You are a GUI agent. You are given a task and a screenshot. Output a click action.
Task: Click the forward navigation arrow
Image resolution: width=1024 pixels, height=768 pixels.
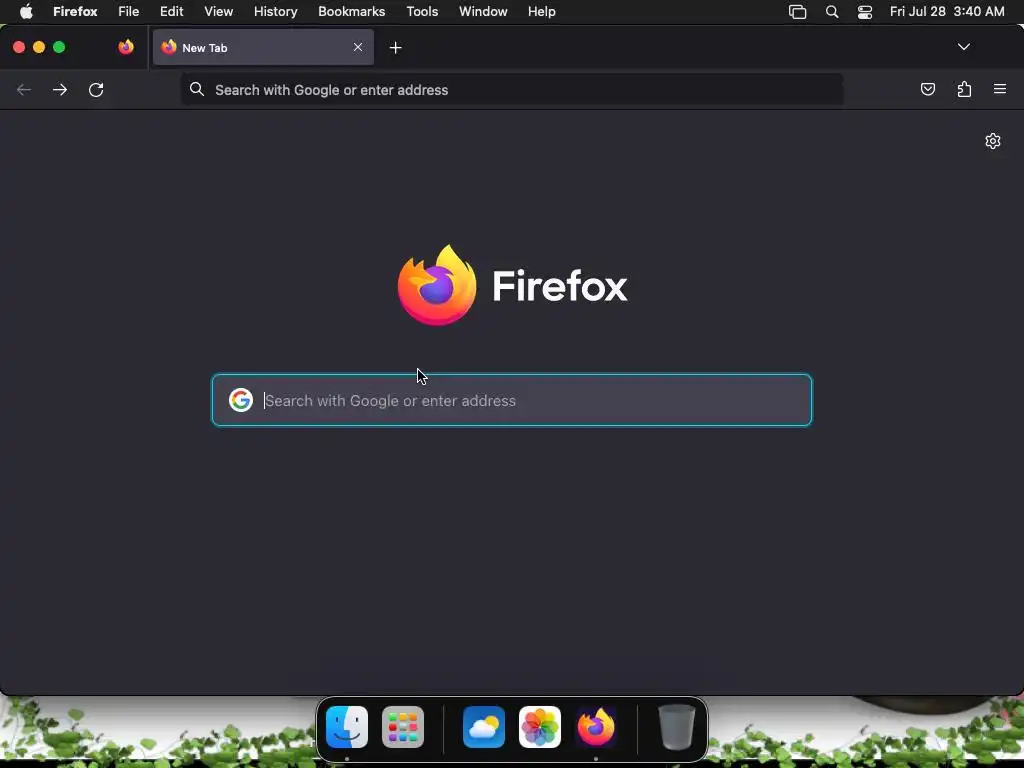click(60, 89)
